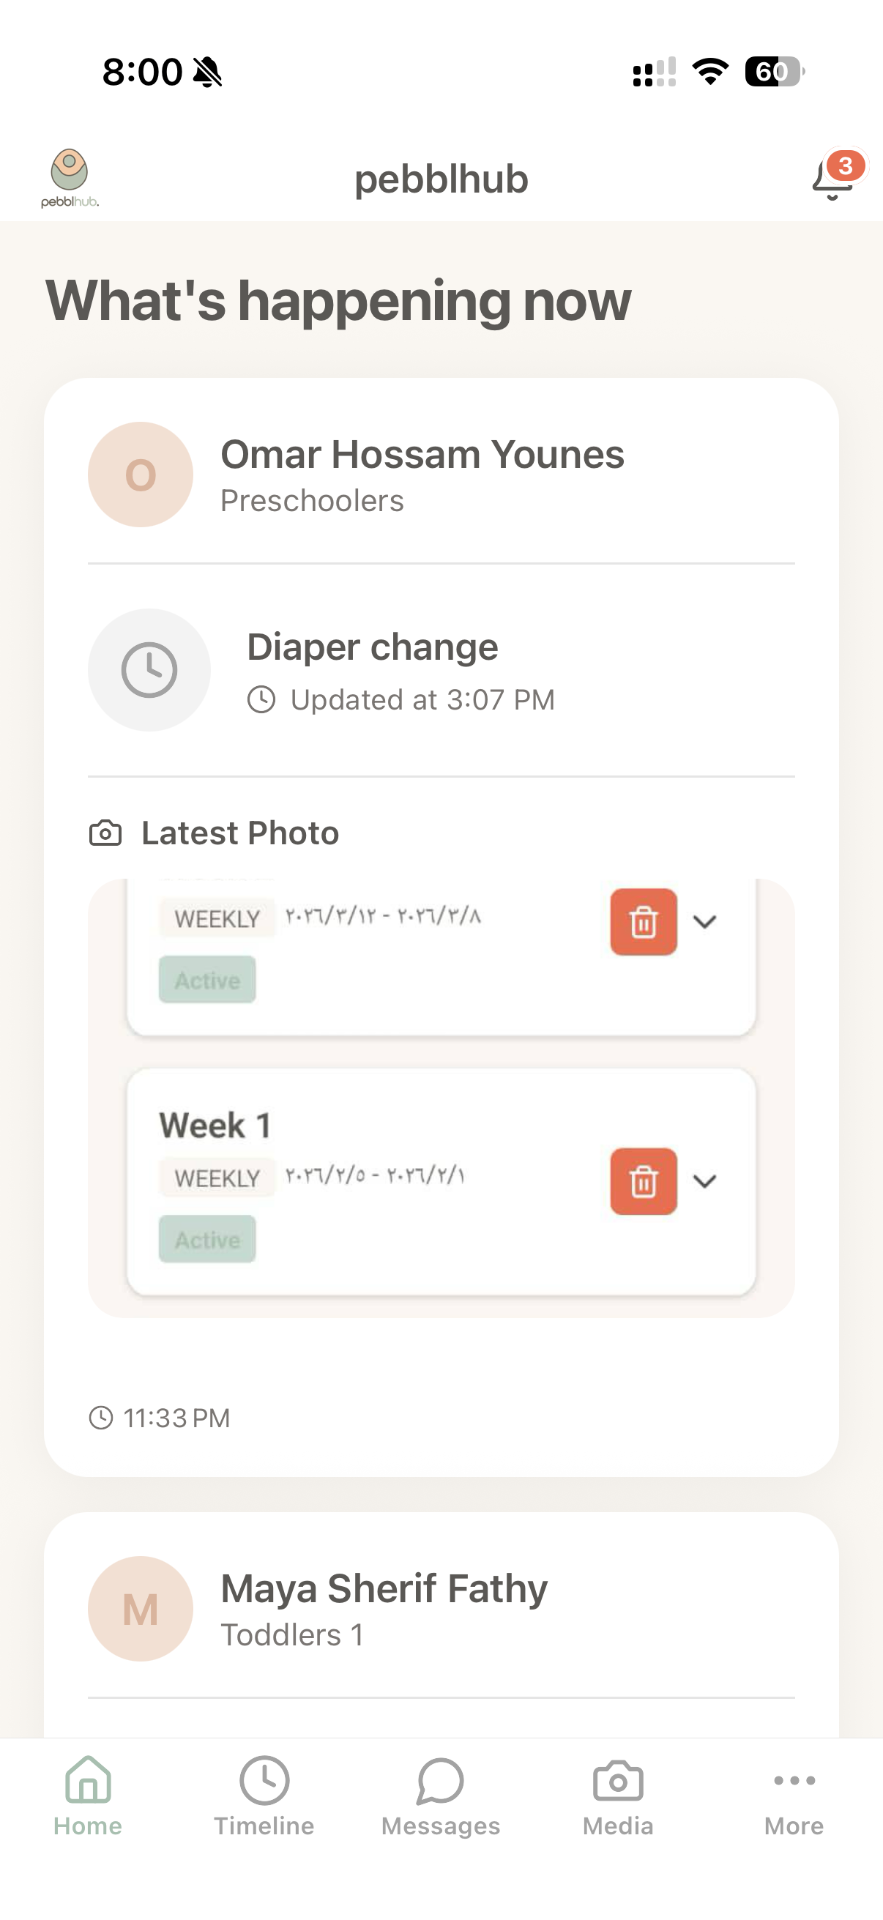Open the Diaper change activity entry
883x1920 pixels.
tap(441, 670)
